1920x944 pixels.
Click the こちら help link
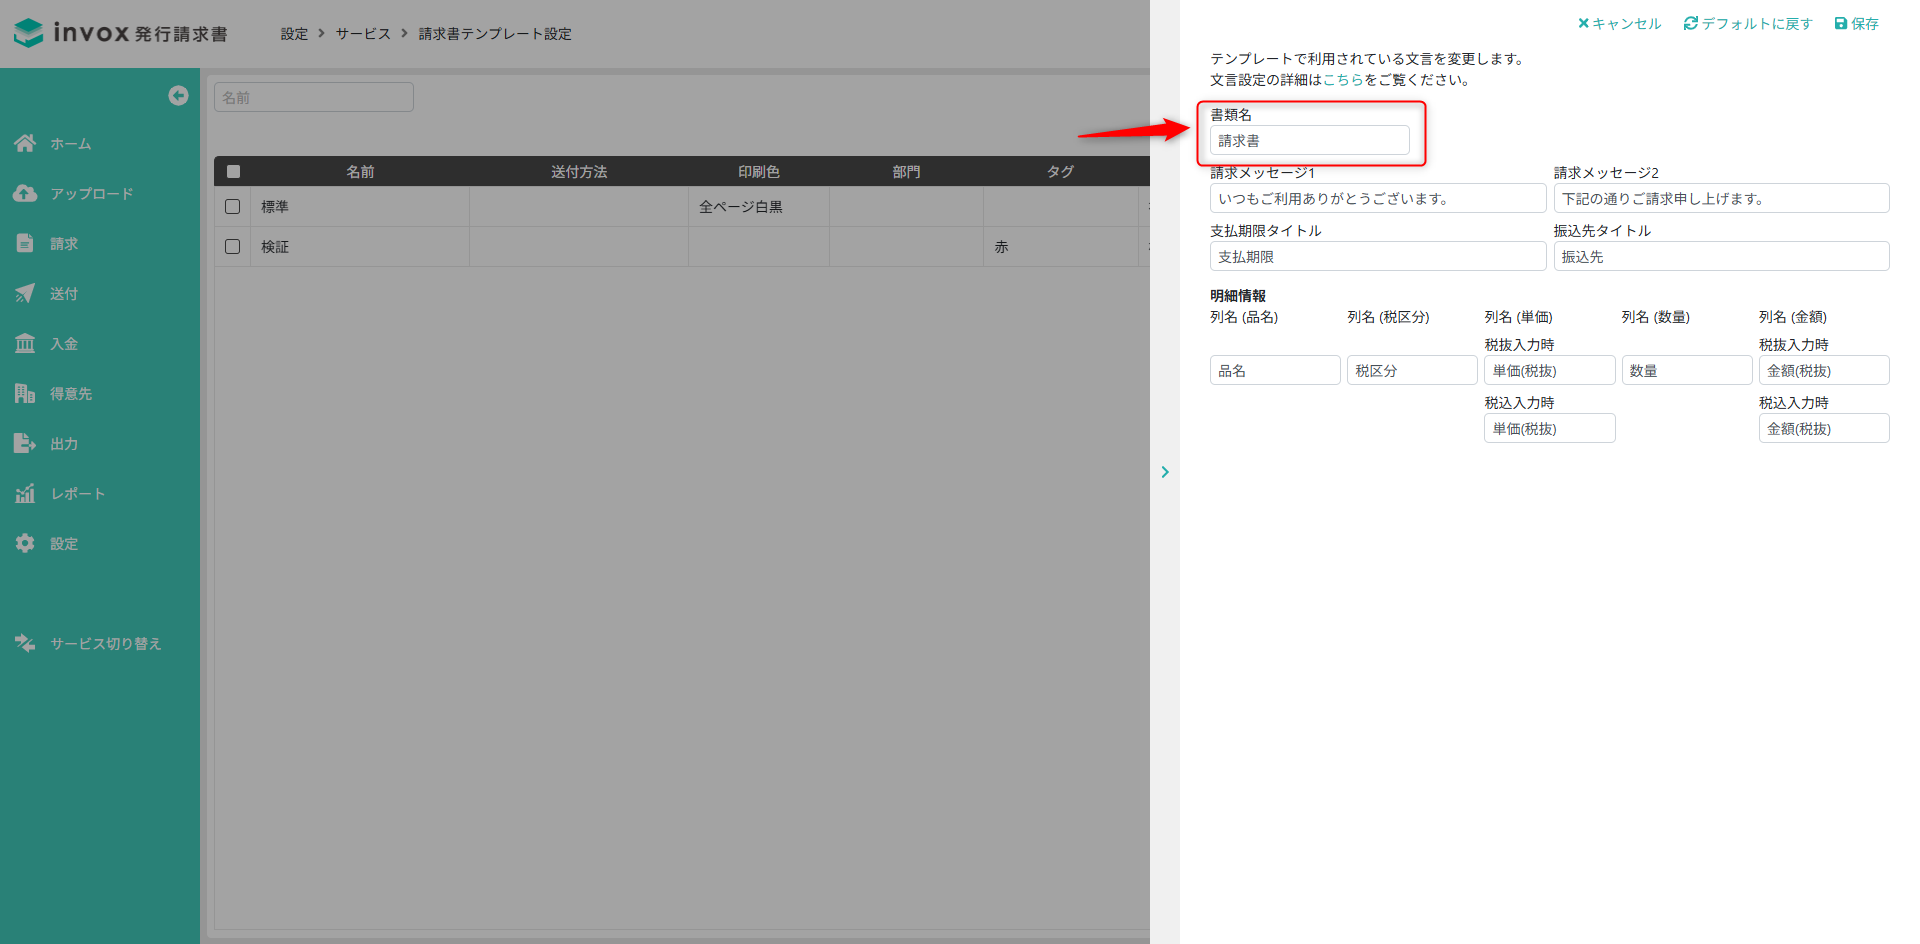(x=1343, y=80)
